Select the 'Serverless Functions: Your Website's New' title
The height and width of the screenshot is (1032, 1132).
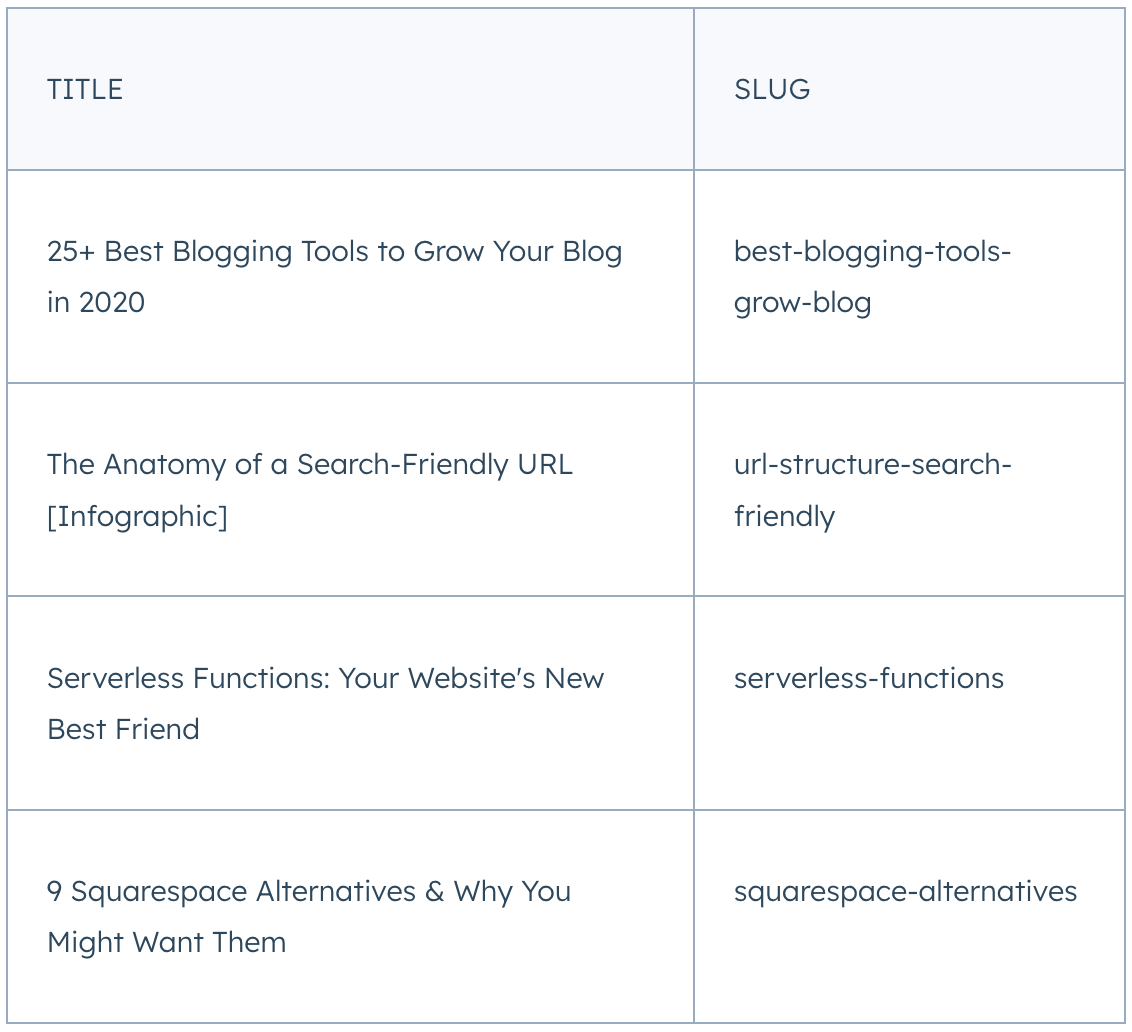pos(326,679)
